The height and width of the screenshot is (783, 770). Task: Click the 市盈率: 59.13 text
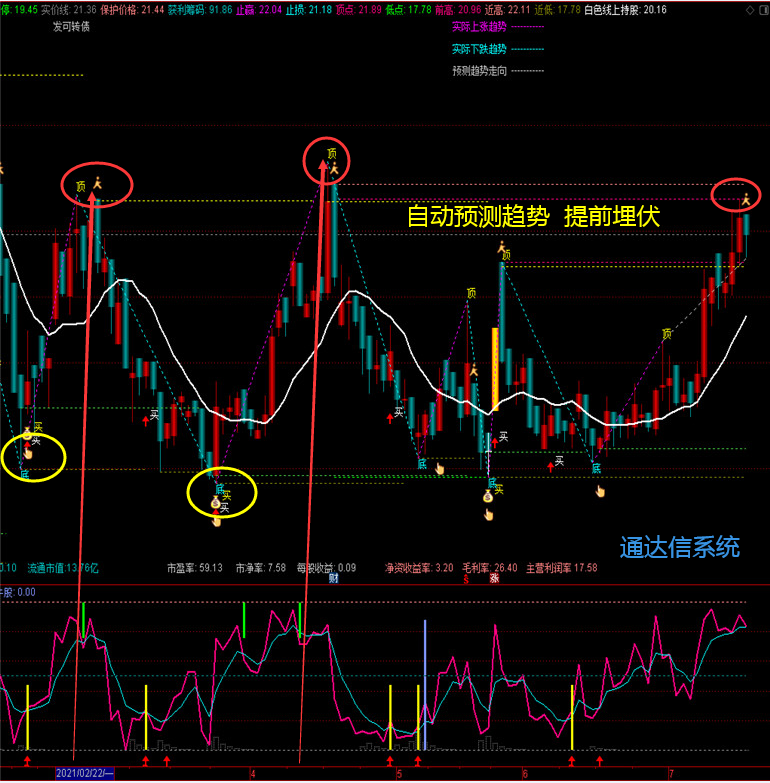point(195,568)
